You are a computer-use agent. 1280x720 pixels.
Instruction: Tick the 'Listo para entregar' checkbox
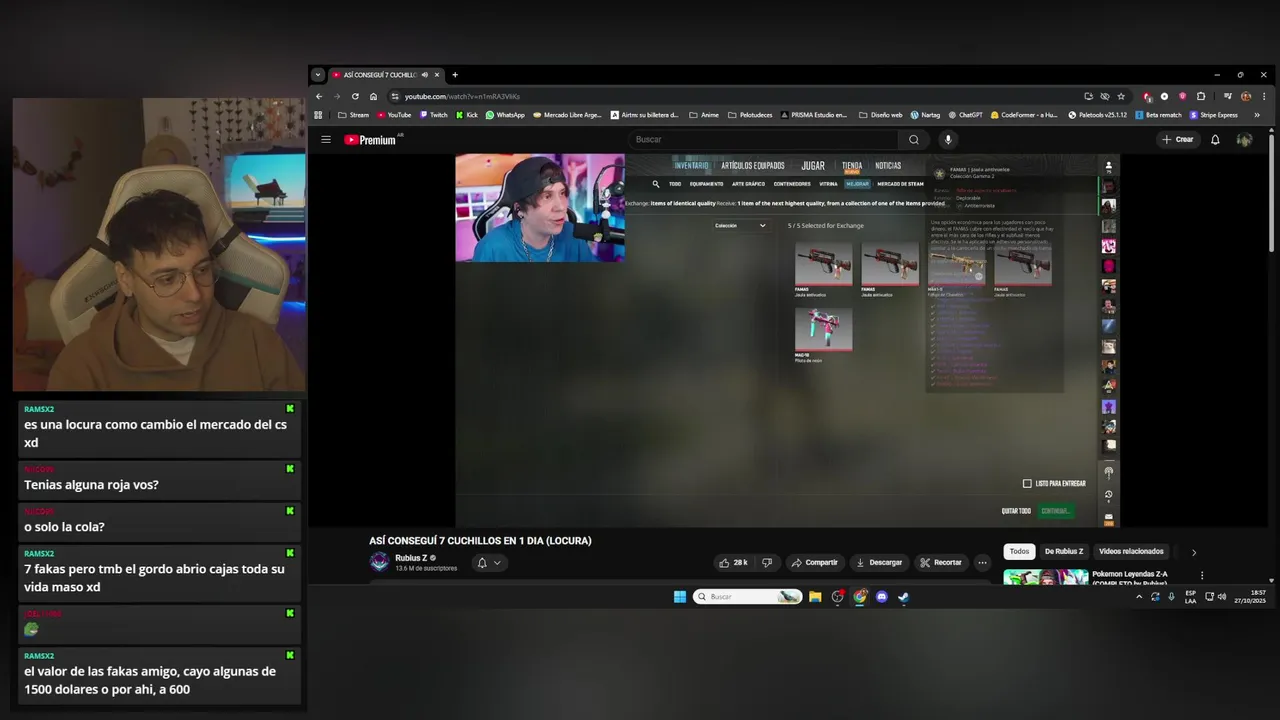point(1027,483)
